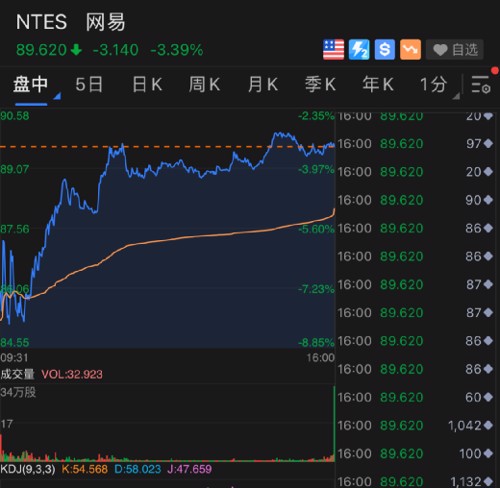The height and width of the screenshot is (488, 500).
Task: Click diamond icon on the 1,042 trade row
Action: (x=488, y=425)
